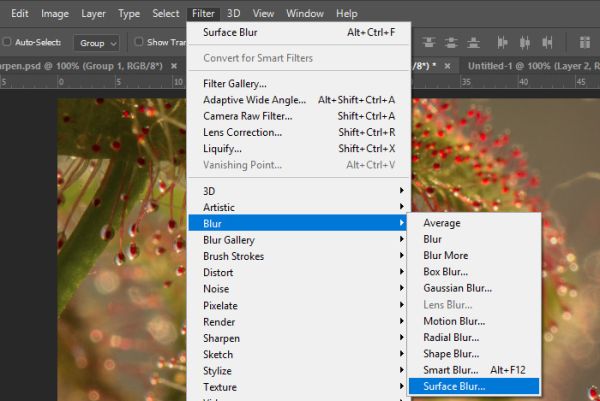This screenshot has height=401, width=600.
Task: Open the Help menu
Action: click(x=347, y=14)
